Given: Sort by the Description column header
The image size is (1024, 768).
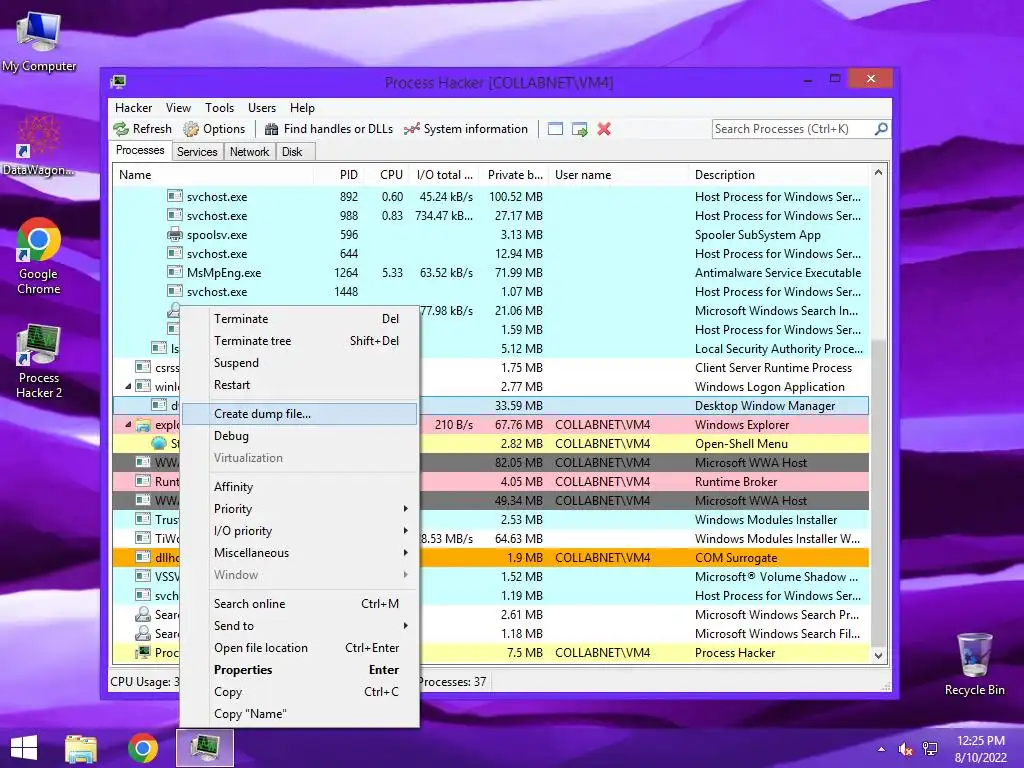Looking at the screenshot, I should coord(780,175).
